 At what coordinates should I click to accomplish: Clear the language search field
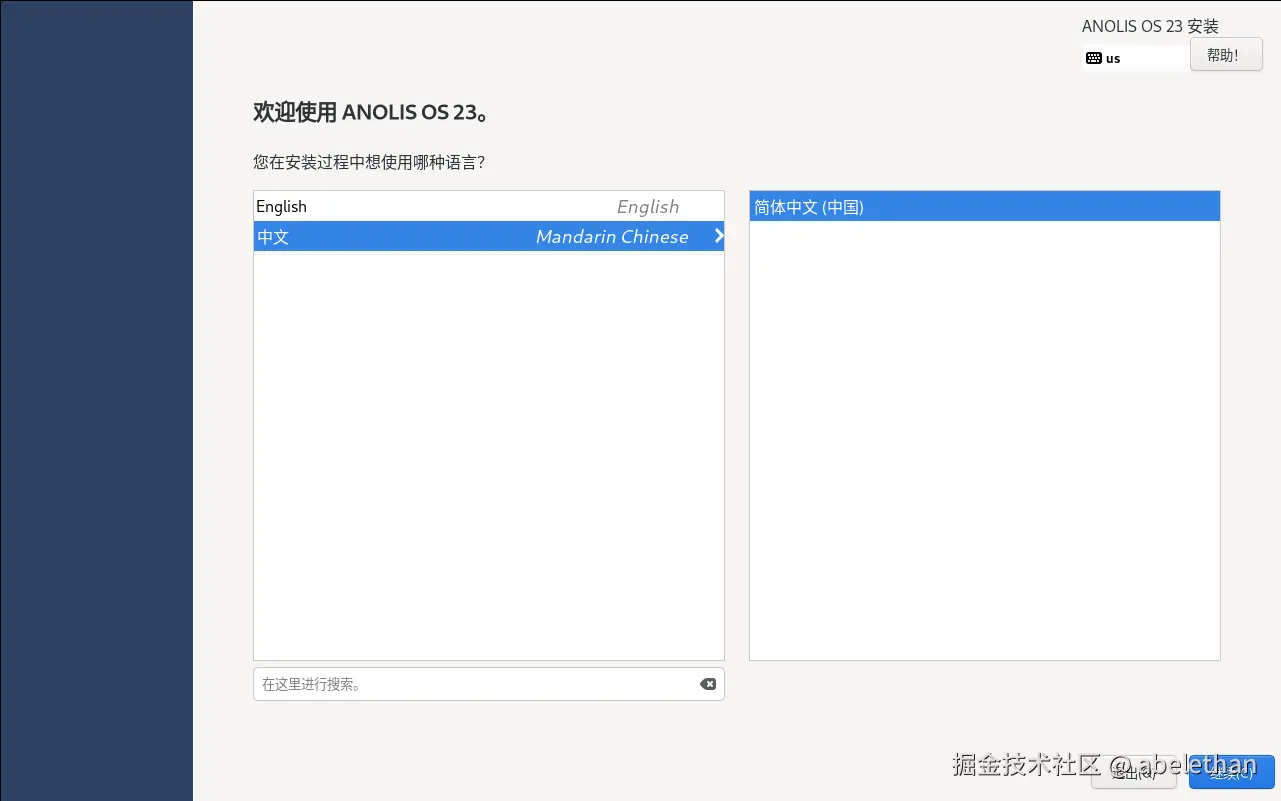pyautogui.click(x=708, y=684)
